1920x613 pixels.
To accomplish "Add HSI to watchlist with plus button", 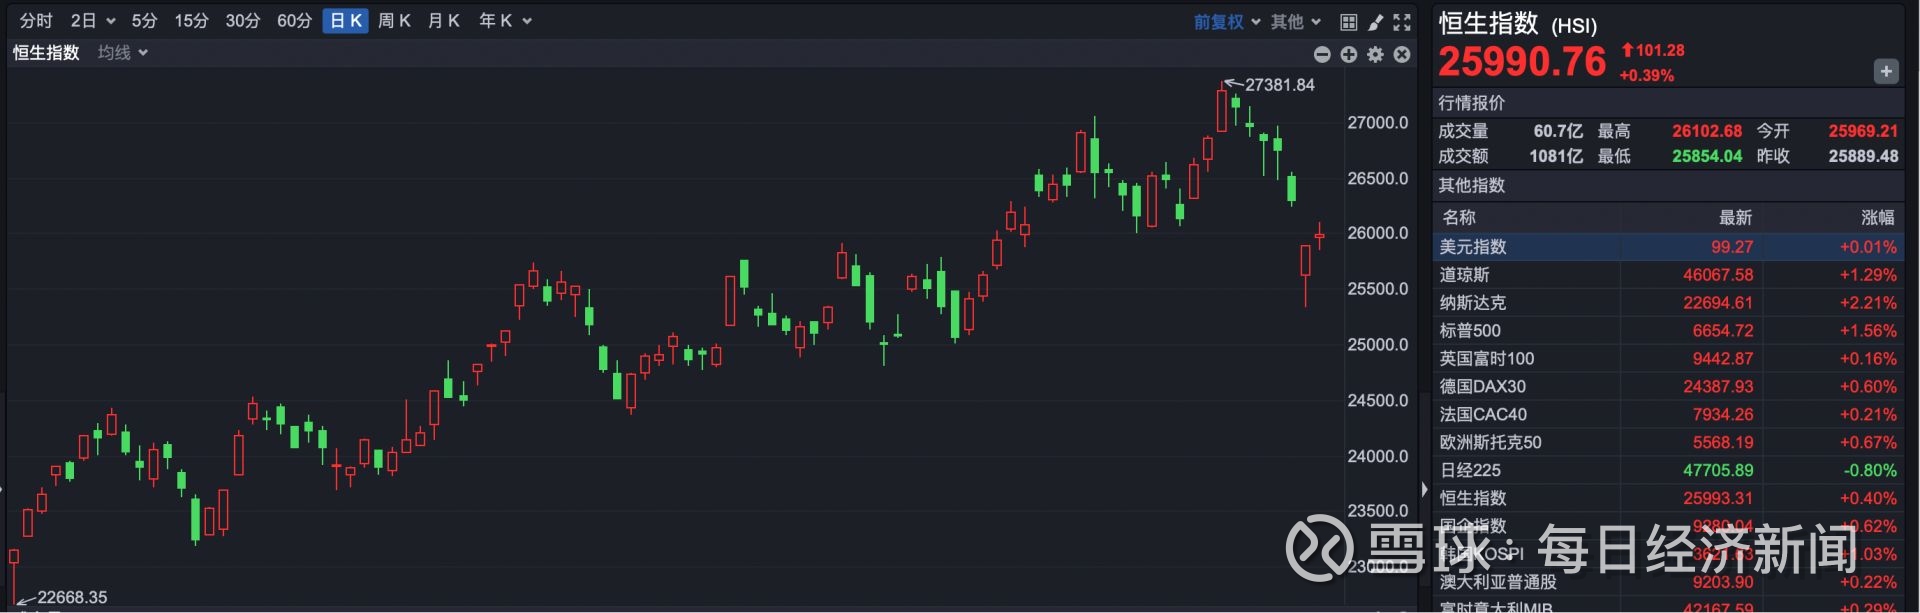I will click(1886, 71).
